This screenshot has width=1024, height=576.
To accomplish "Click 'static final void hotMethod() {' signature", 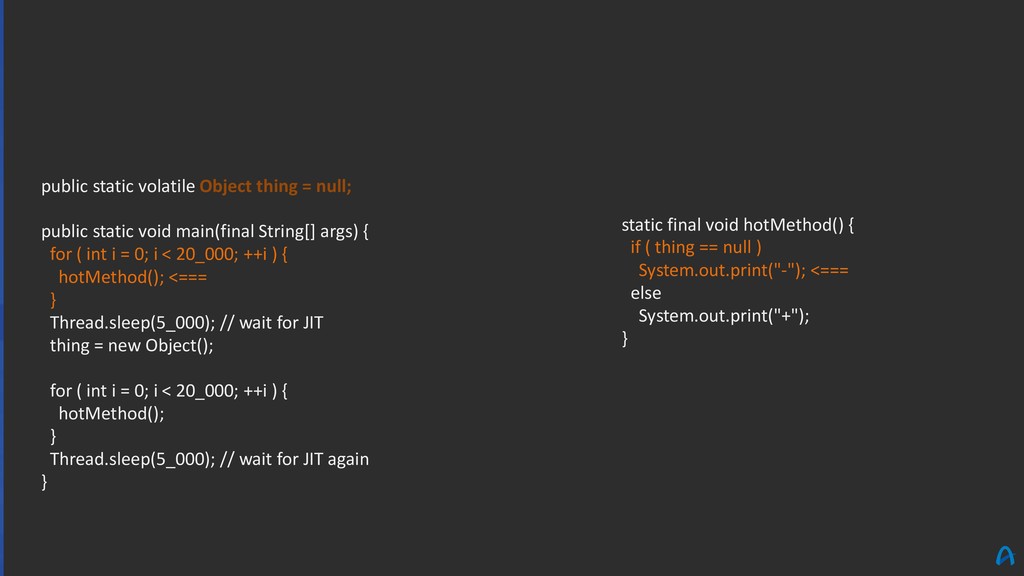I will pos(737,225).
